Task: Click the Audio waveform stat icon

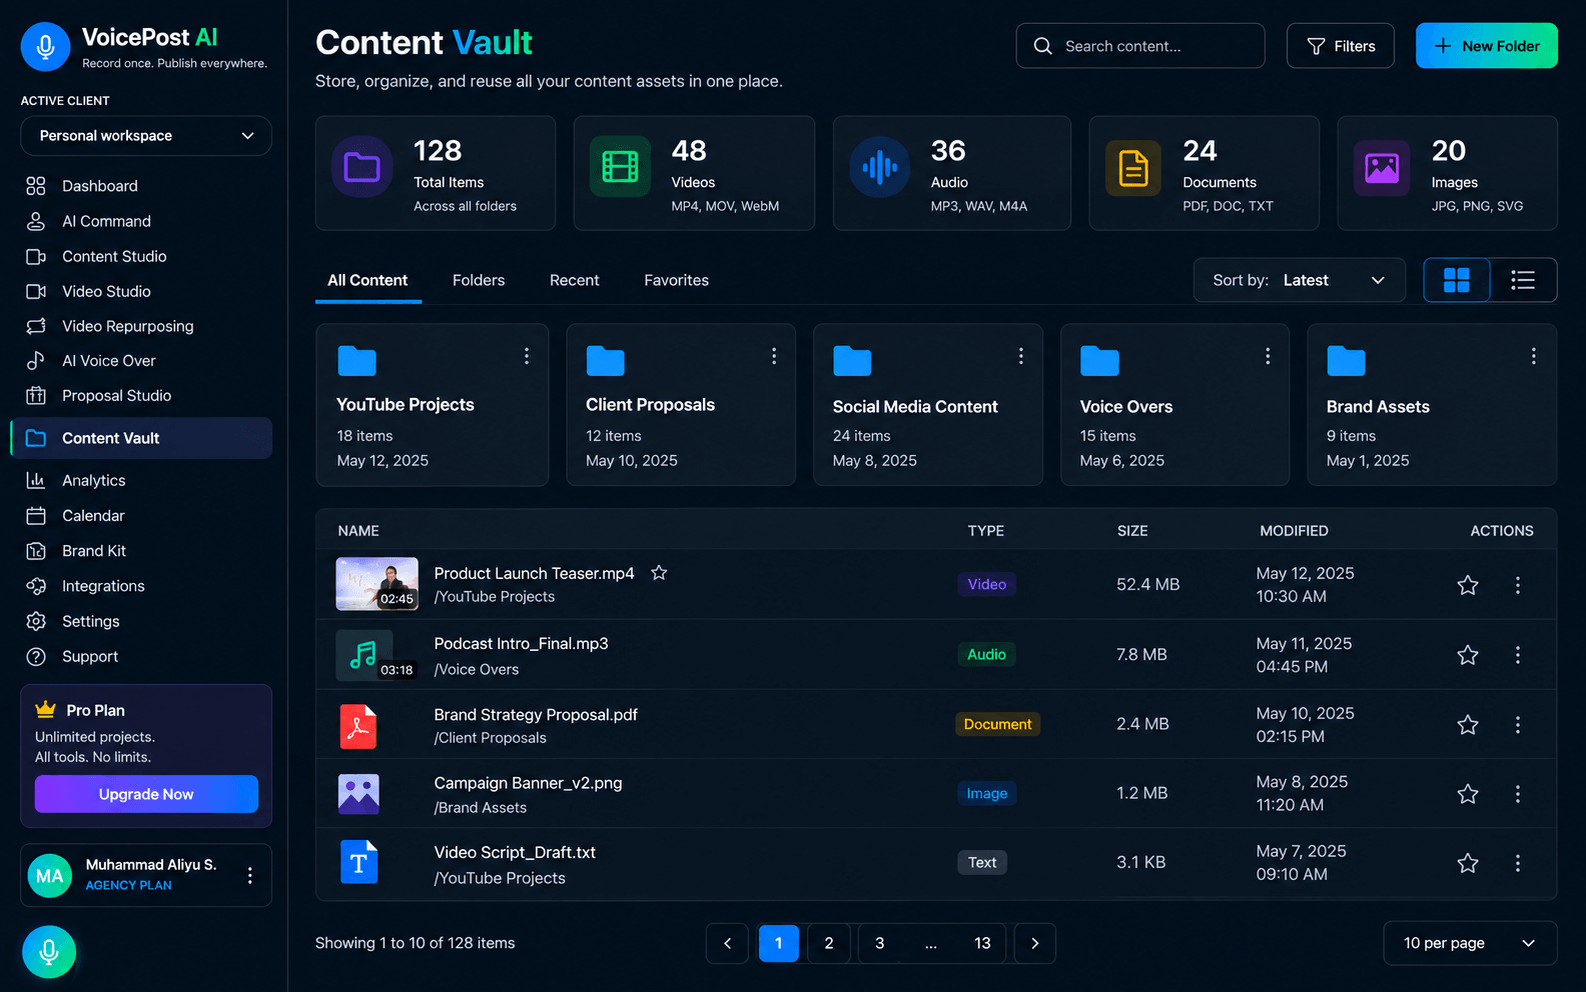Action: coord(880,167)
